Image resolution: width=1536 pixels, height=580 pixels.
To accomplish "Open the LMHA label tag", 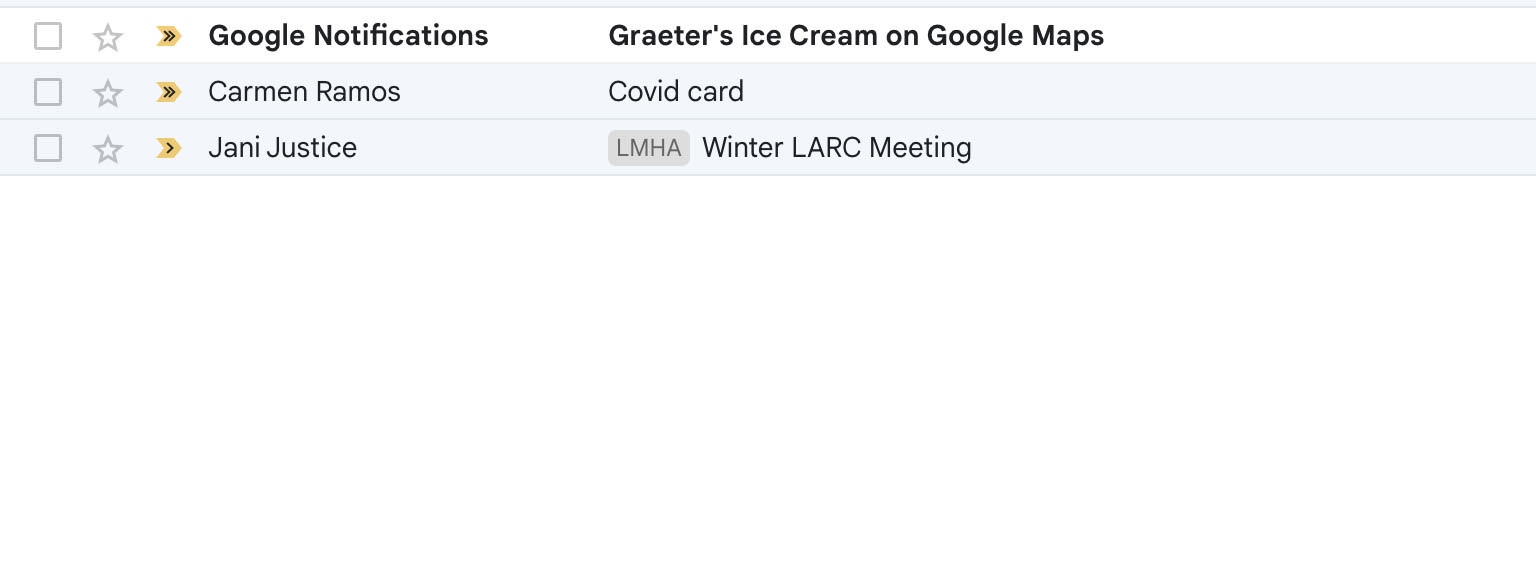I will [649, 148].
